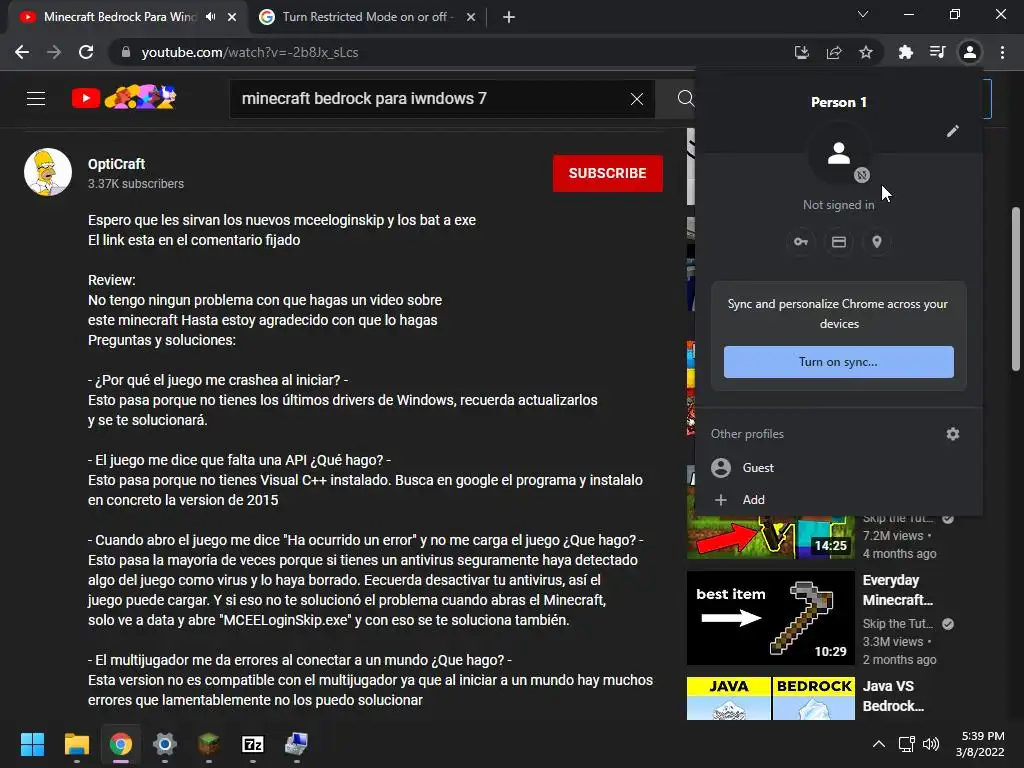Open Everyday Minecraft video title
1024x768 pixels.
[x=897, y=590]
